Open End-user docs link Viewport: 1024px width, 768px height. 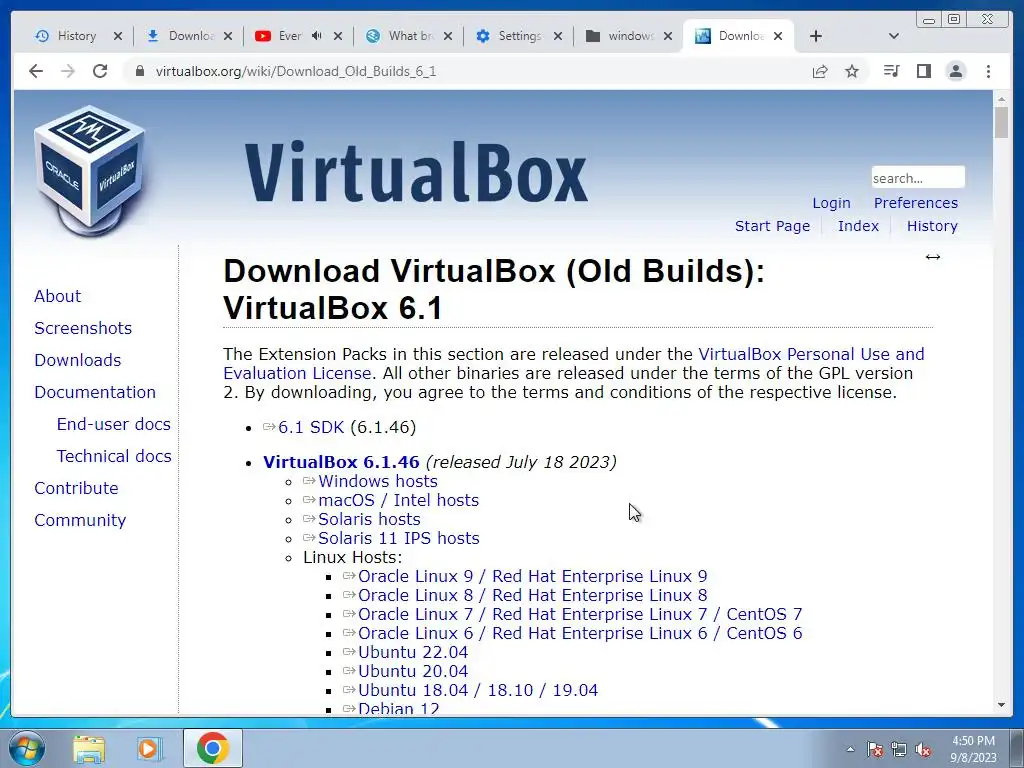(x=114, y=424)
